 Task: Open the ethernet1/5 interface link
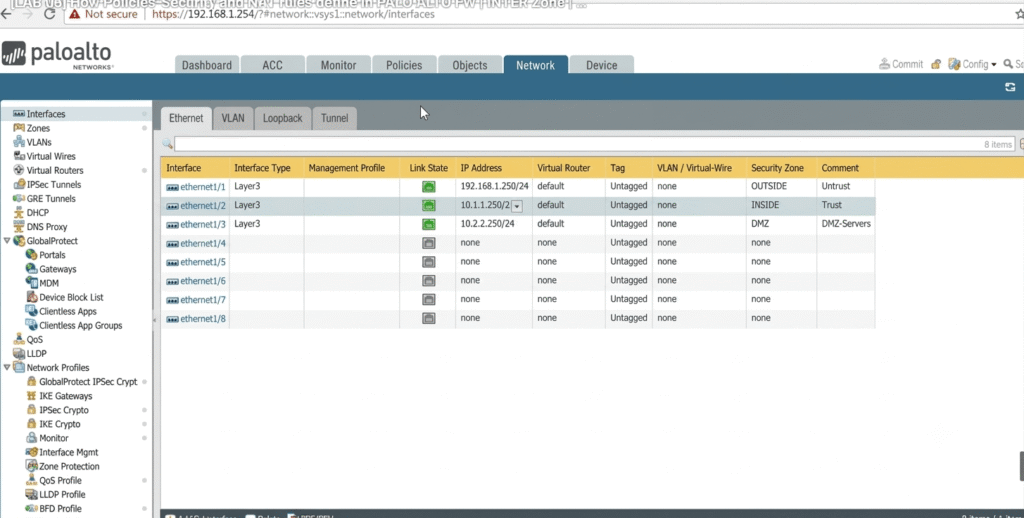(x=202, y=262)
